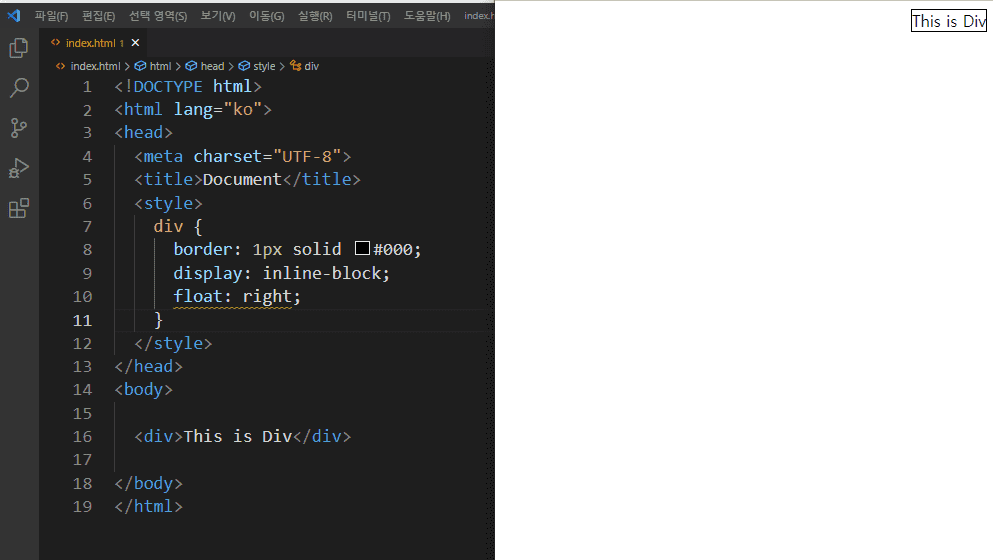Open the Search view in activity bar
This screenshot has height=560, width=993.
click(x=19, y=88)
